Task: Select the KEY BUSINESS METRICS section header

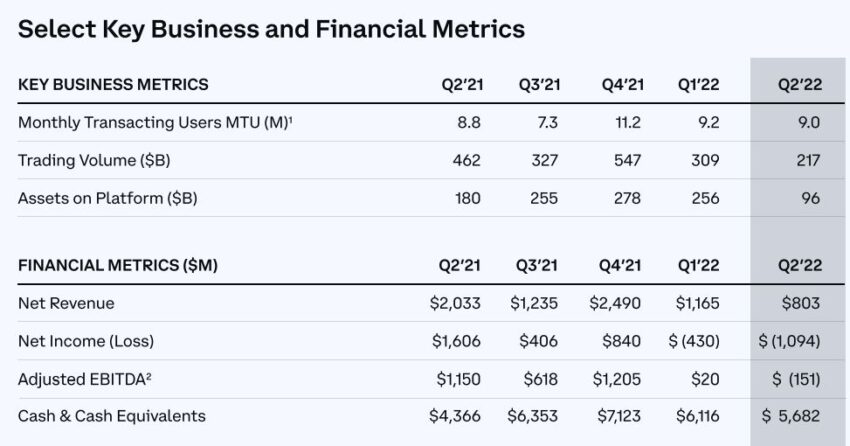Action: point(113,85)
